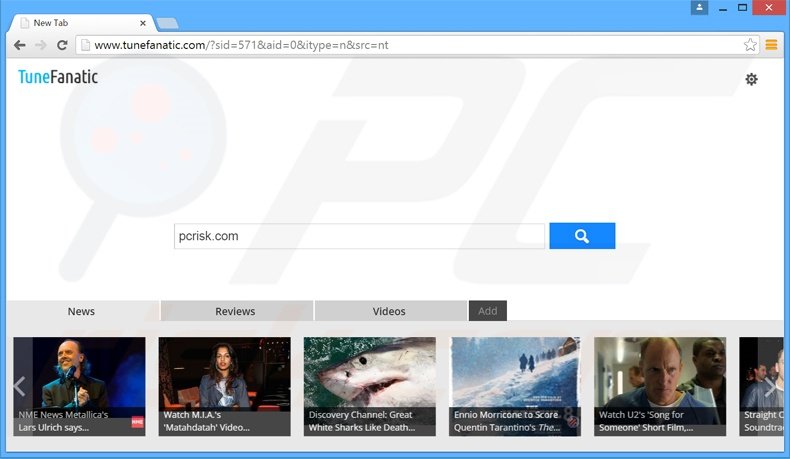
Task: Minimize the browser window
Action: (723, 8)
